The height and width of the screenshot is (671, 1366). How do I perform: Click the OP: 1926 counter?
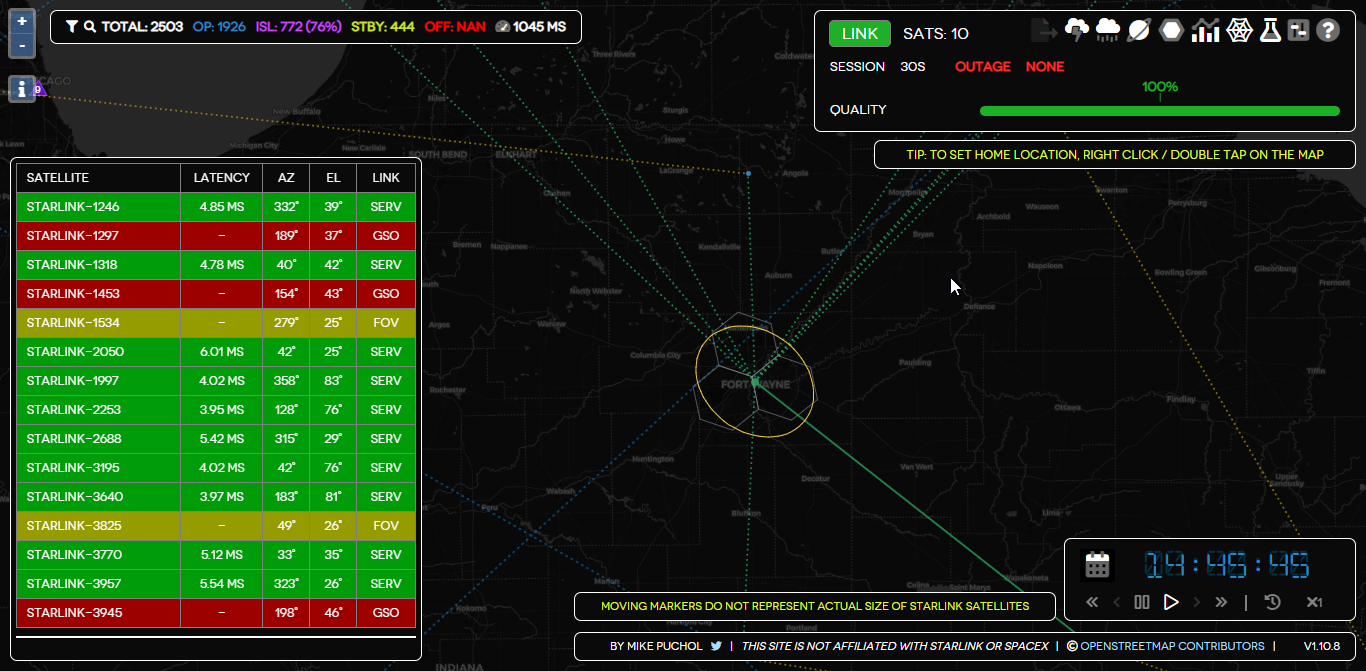click(x=219, y=27)
